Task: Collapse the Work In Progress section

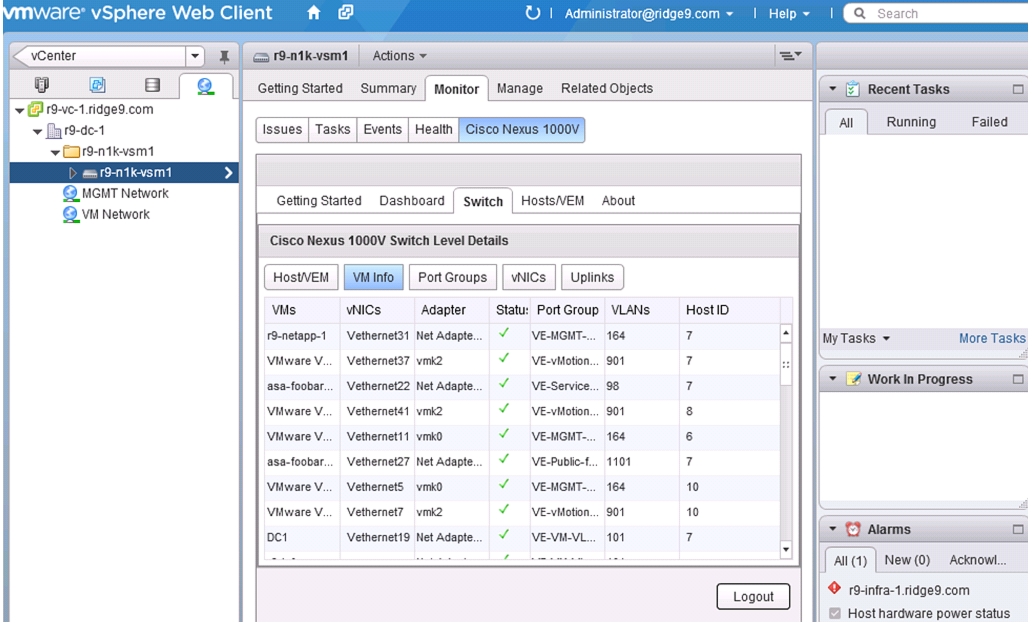Action: (833, 378)
